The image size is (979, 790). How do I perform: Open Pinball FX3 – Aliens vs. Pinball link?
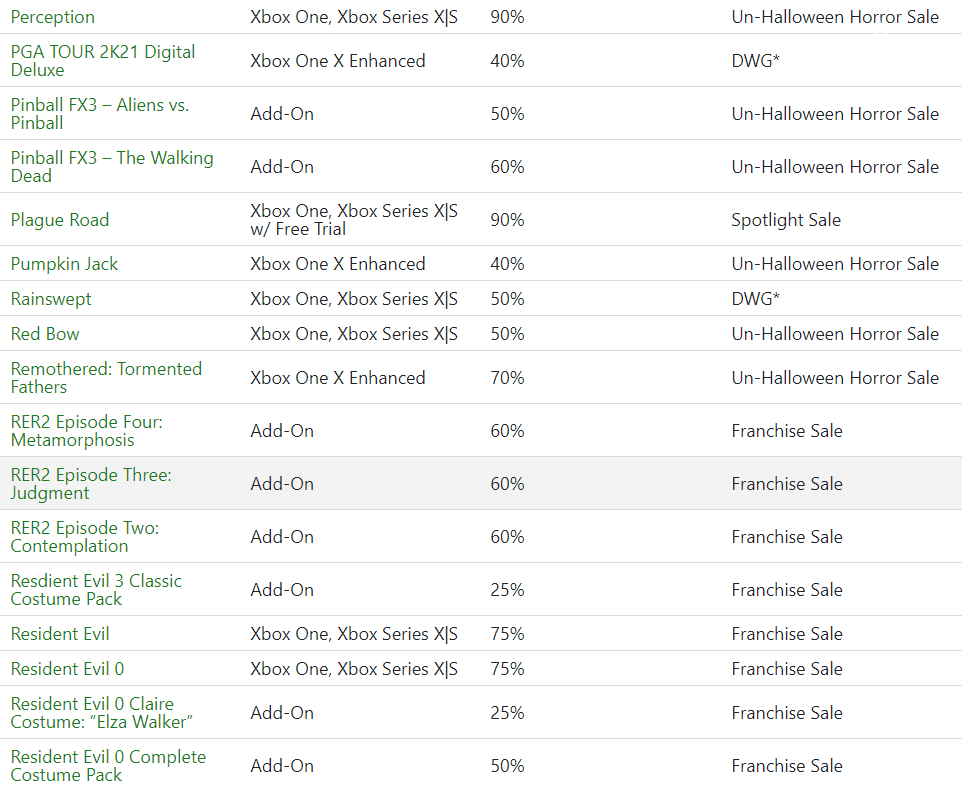coord(99,114)
